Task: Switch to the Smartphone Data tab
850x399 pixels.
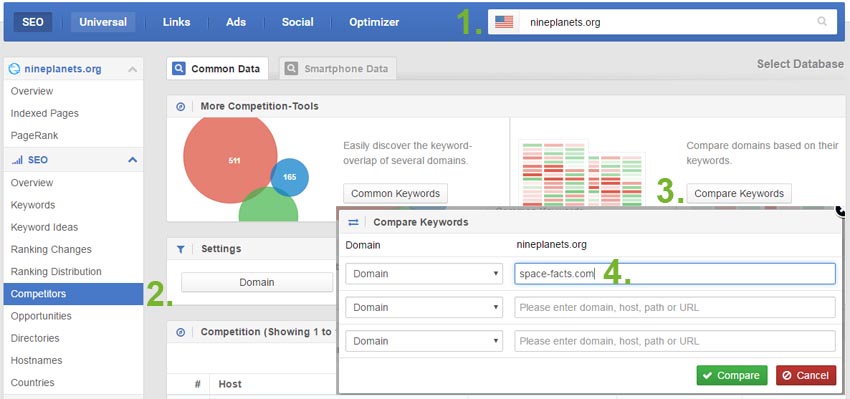Action: tap(337, 69)
